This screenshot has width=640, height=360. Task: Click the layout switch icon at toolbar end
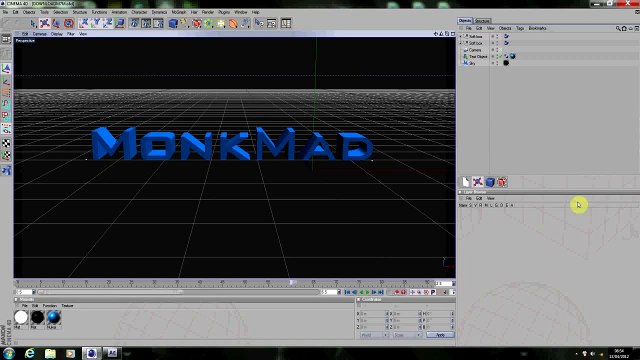tap(286, 23)
